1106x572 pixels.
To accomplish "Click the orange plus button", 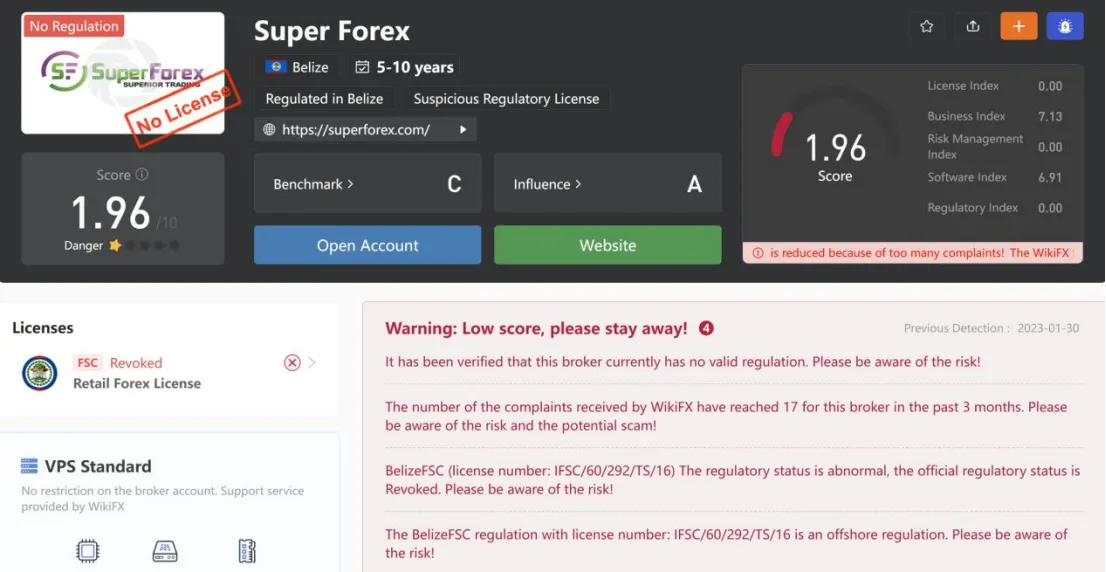I will pyautogui.click(x=1019, y=26).
